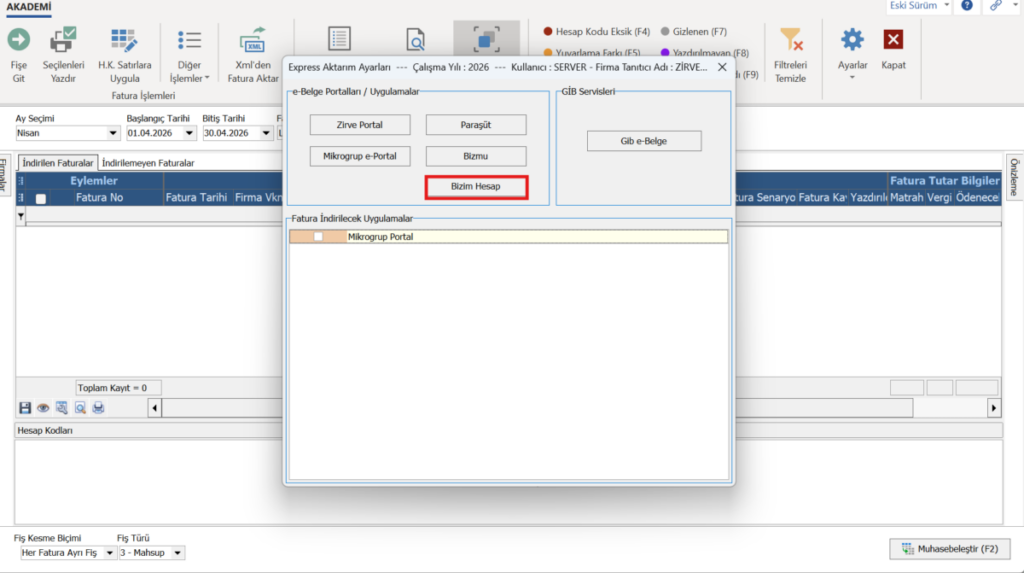Click the Matrah column header
This screenshot has width=1024, height=573.
click(x=906, y=197)
